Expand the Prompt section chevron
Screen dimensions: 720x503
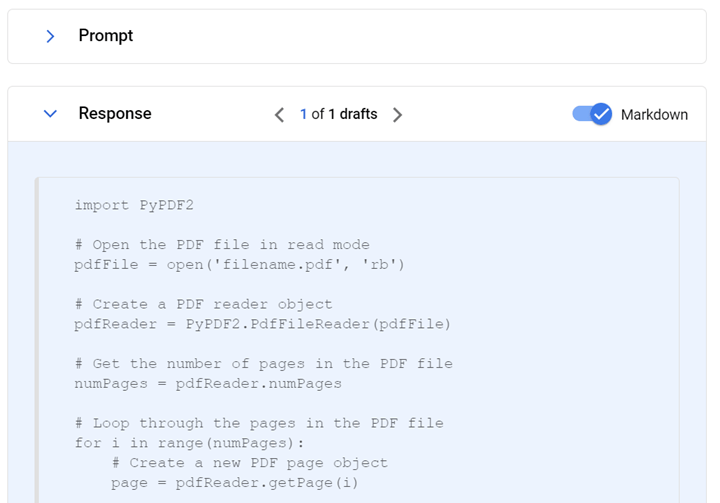point(50,36)
